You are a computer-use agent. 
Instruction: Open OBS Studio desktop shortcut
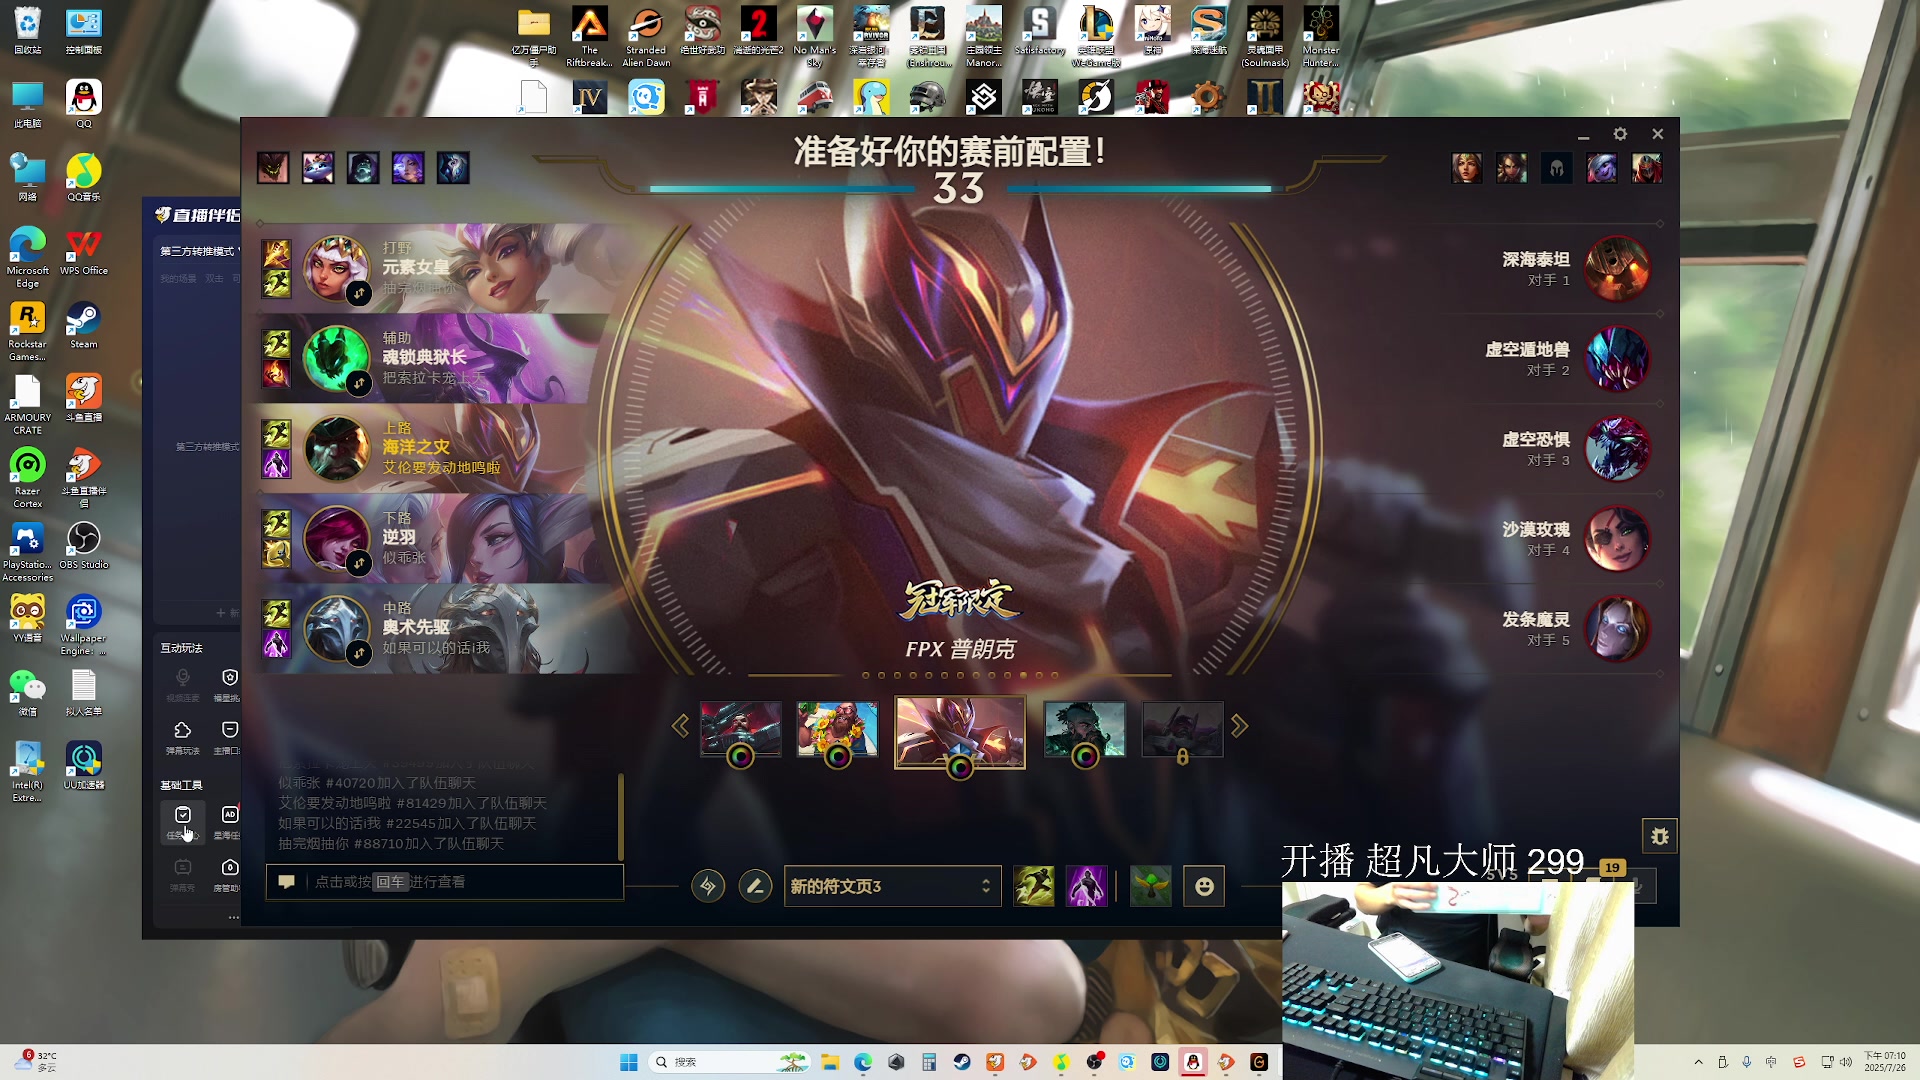coord(84,546)
